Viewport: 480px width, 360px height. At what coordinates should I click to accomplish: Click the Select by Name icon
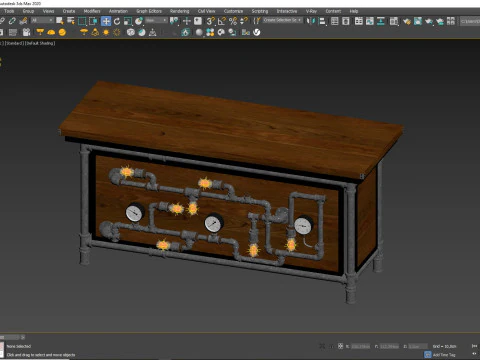pyautogui.click(x=71, y=21)
